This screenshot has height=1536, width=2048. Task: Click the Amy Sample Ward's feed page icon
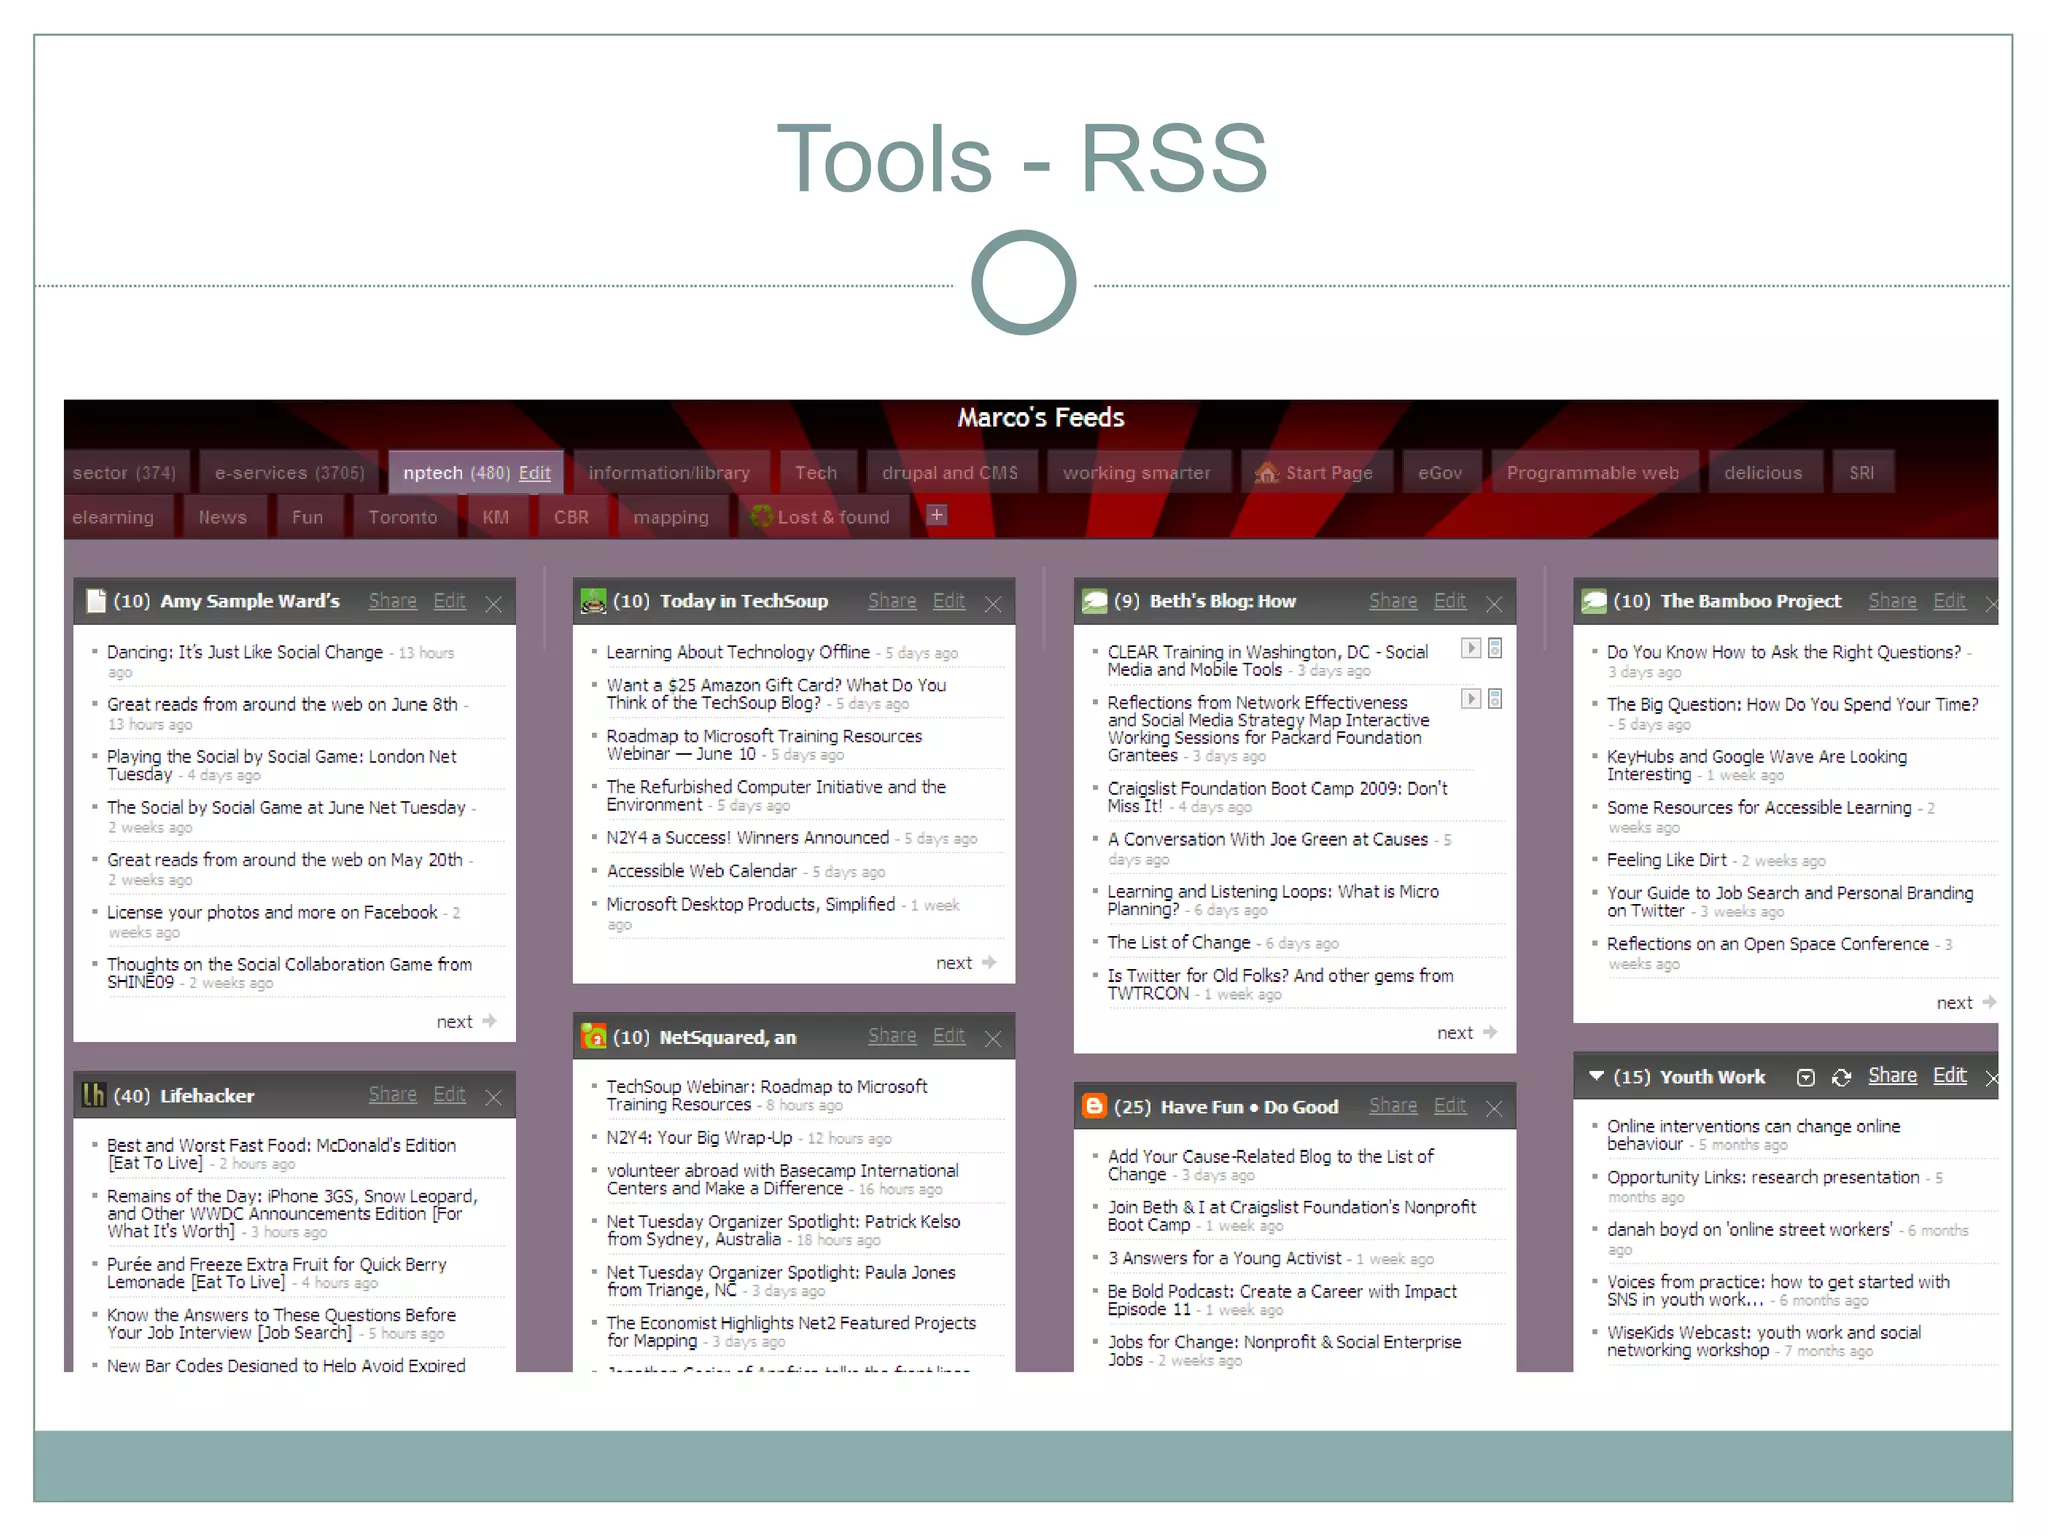point(96,601)
